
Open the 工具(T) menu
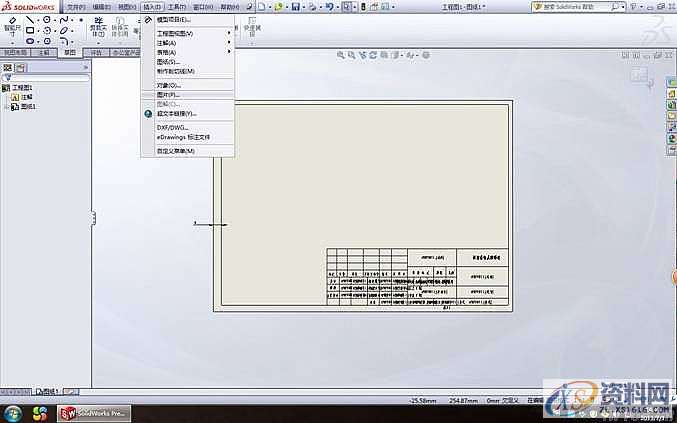point(177,7)
